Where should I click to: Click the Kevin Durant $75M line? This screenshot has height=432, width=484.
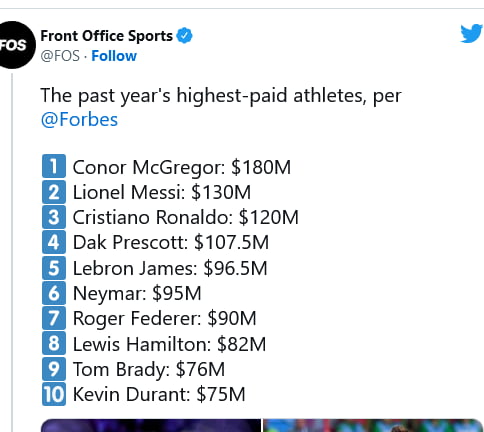tap(159, 394)
